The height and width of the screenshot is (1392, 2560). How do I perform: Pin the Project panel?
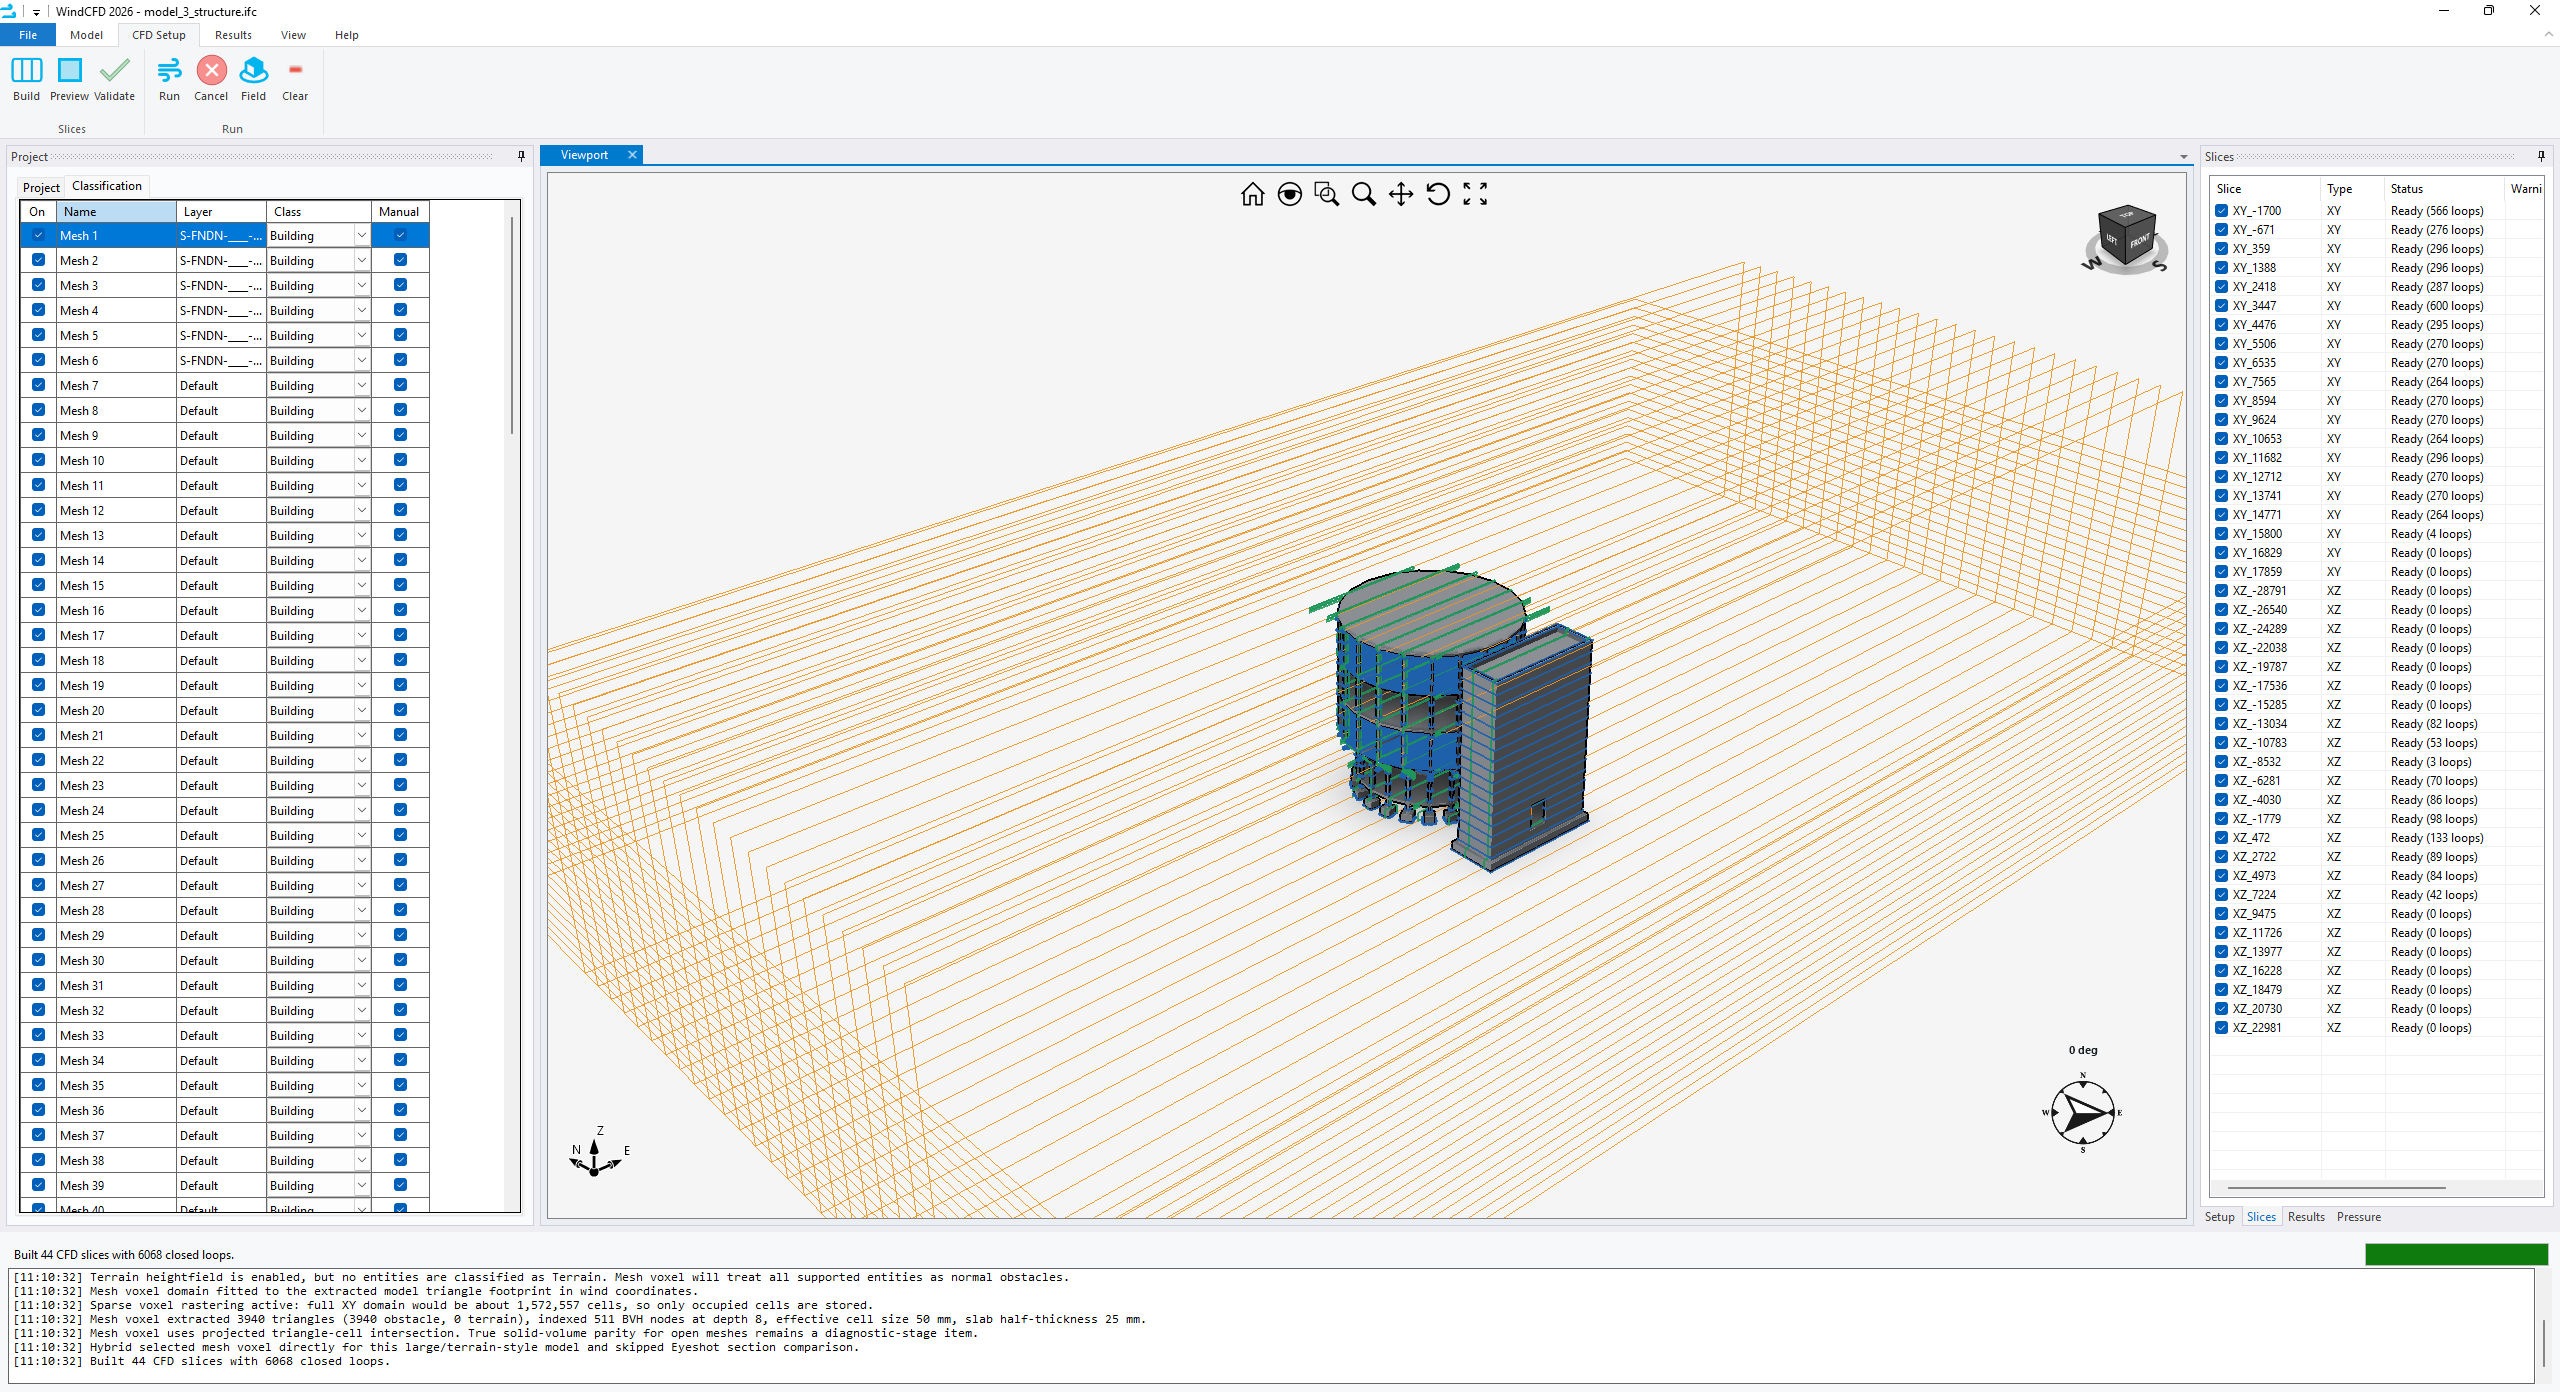point(521,156)
